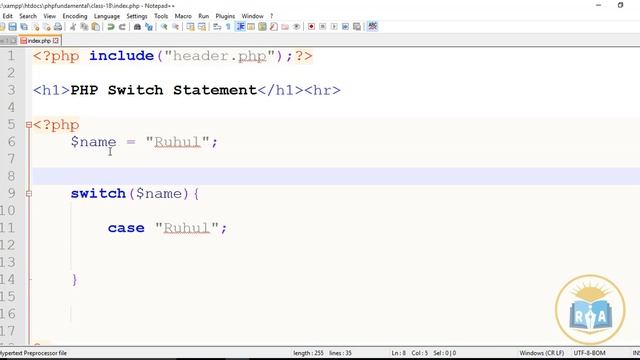Open Find with the binoculars icon
The width and height of the screenshot is (640, 360).
point(137,27)
